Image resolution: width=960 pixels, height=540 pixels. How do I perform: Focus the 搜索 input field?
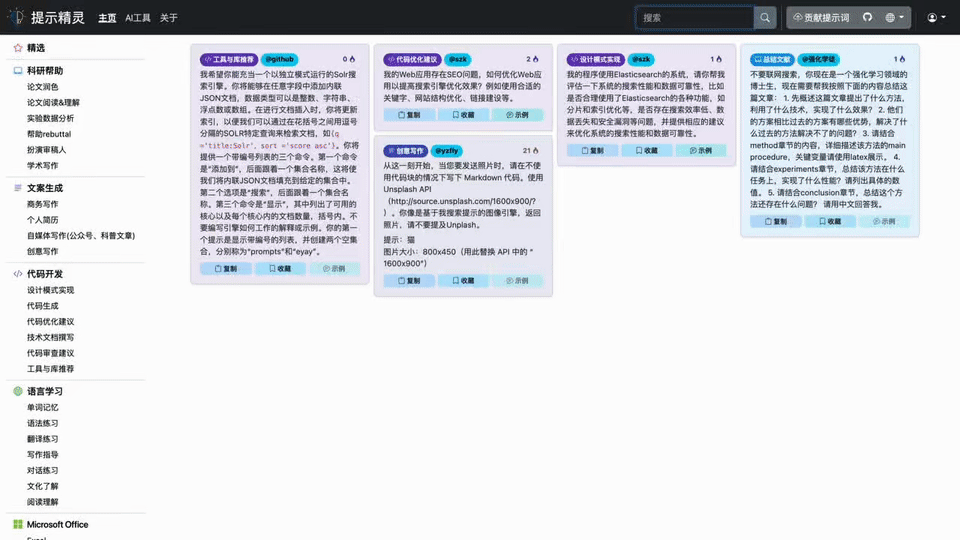[694, 18]
